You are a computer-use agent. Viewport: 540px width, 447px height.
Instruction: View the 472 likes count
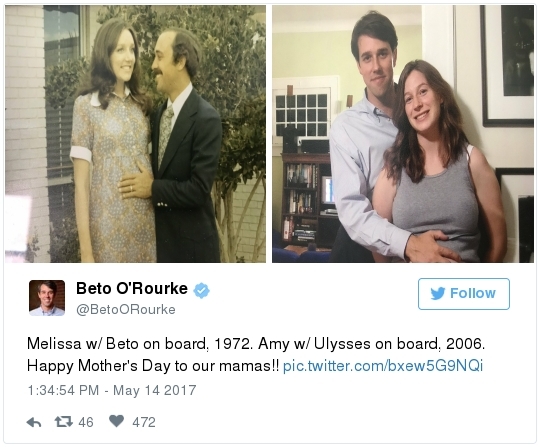[144, 422]
